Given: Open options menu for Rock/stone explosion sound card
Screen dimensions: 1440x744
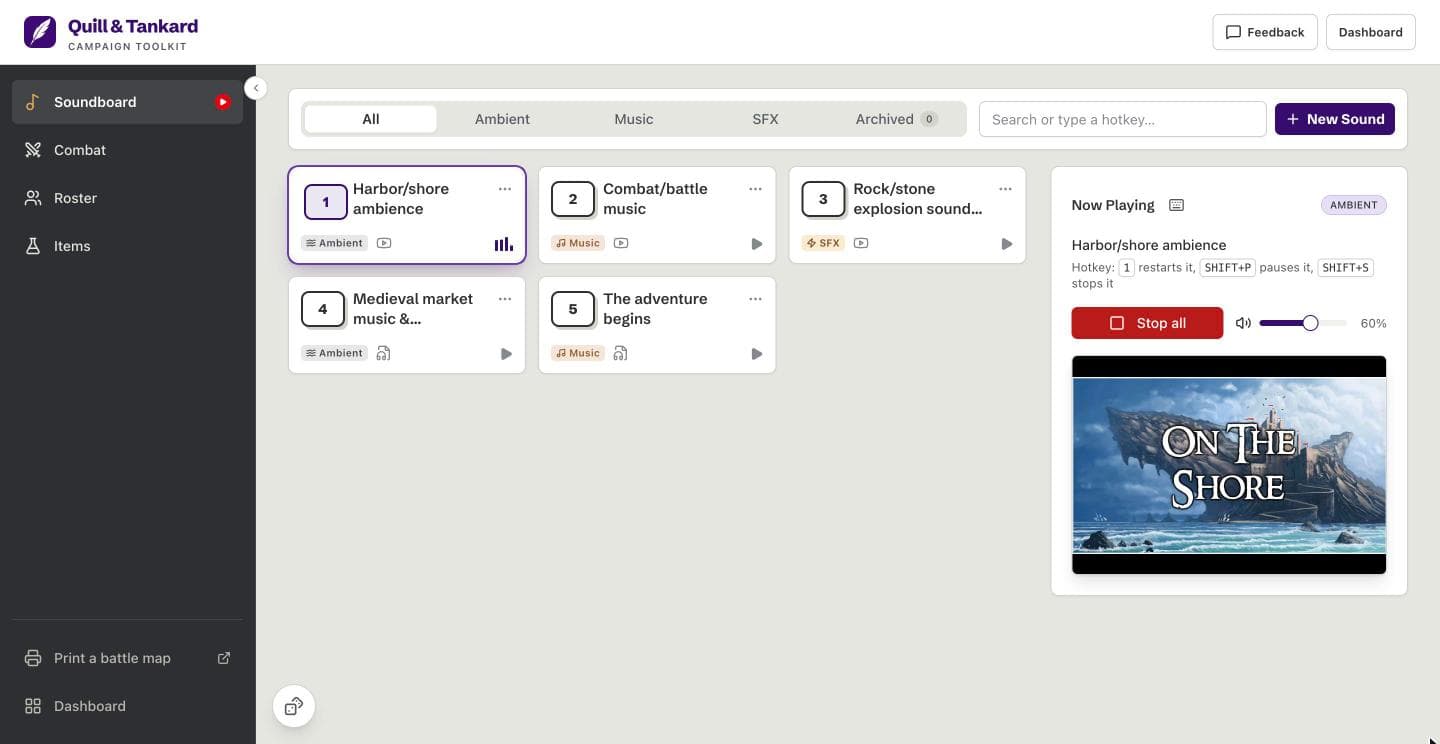Looking at the screenshot, I should (x=1005, y=189).
